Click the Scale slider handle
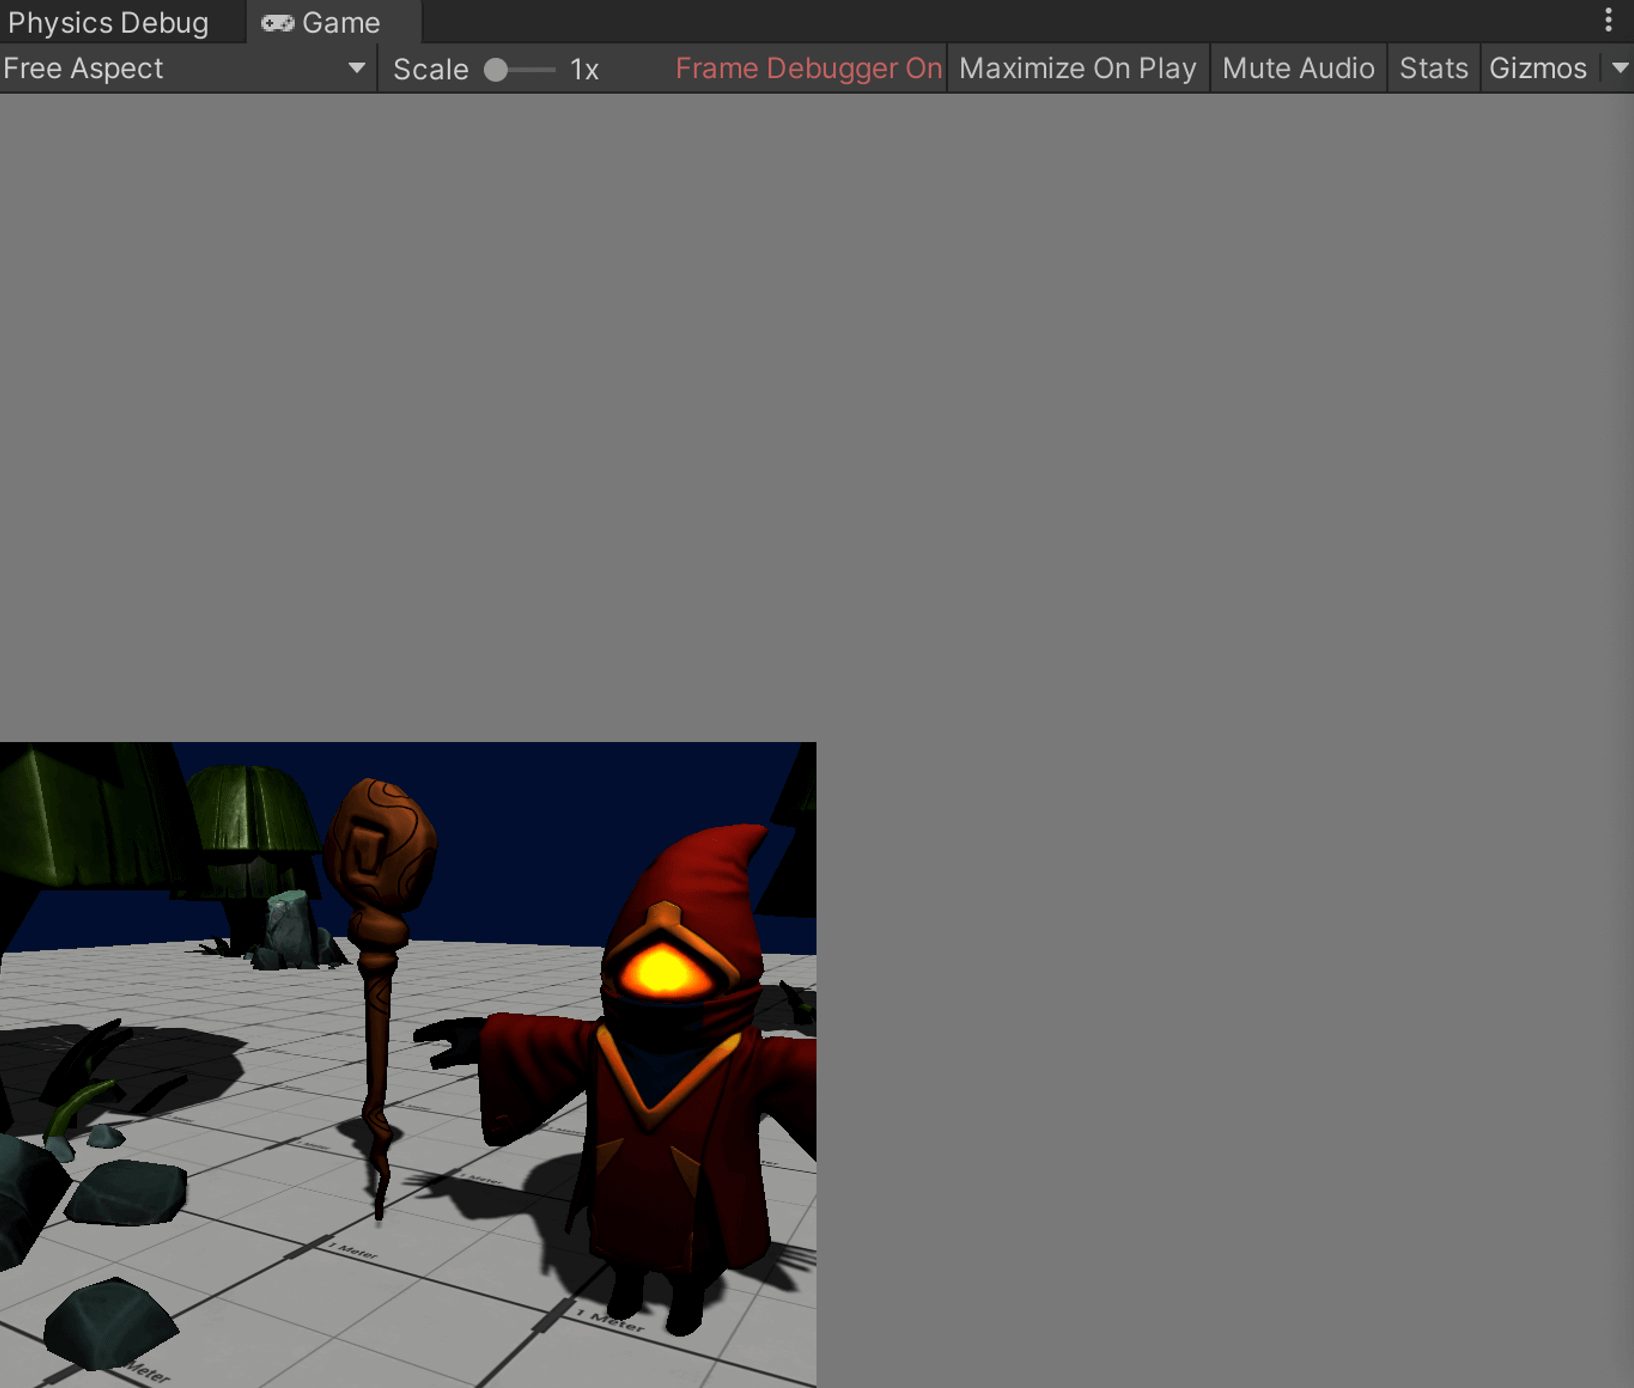 point(495,69)
